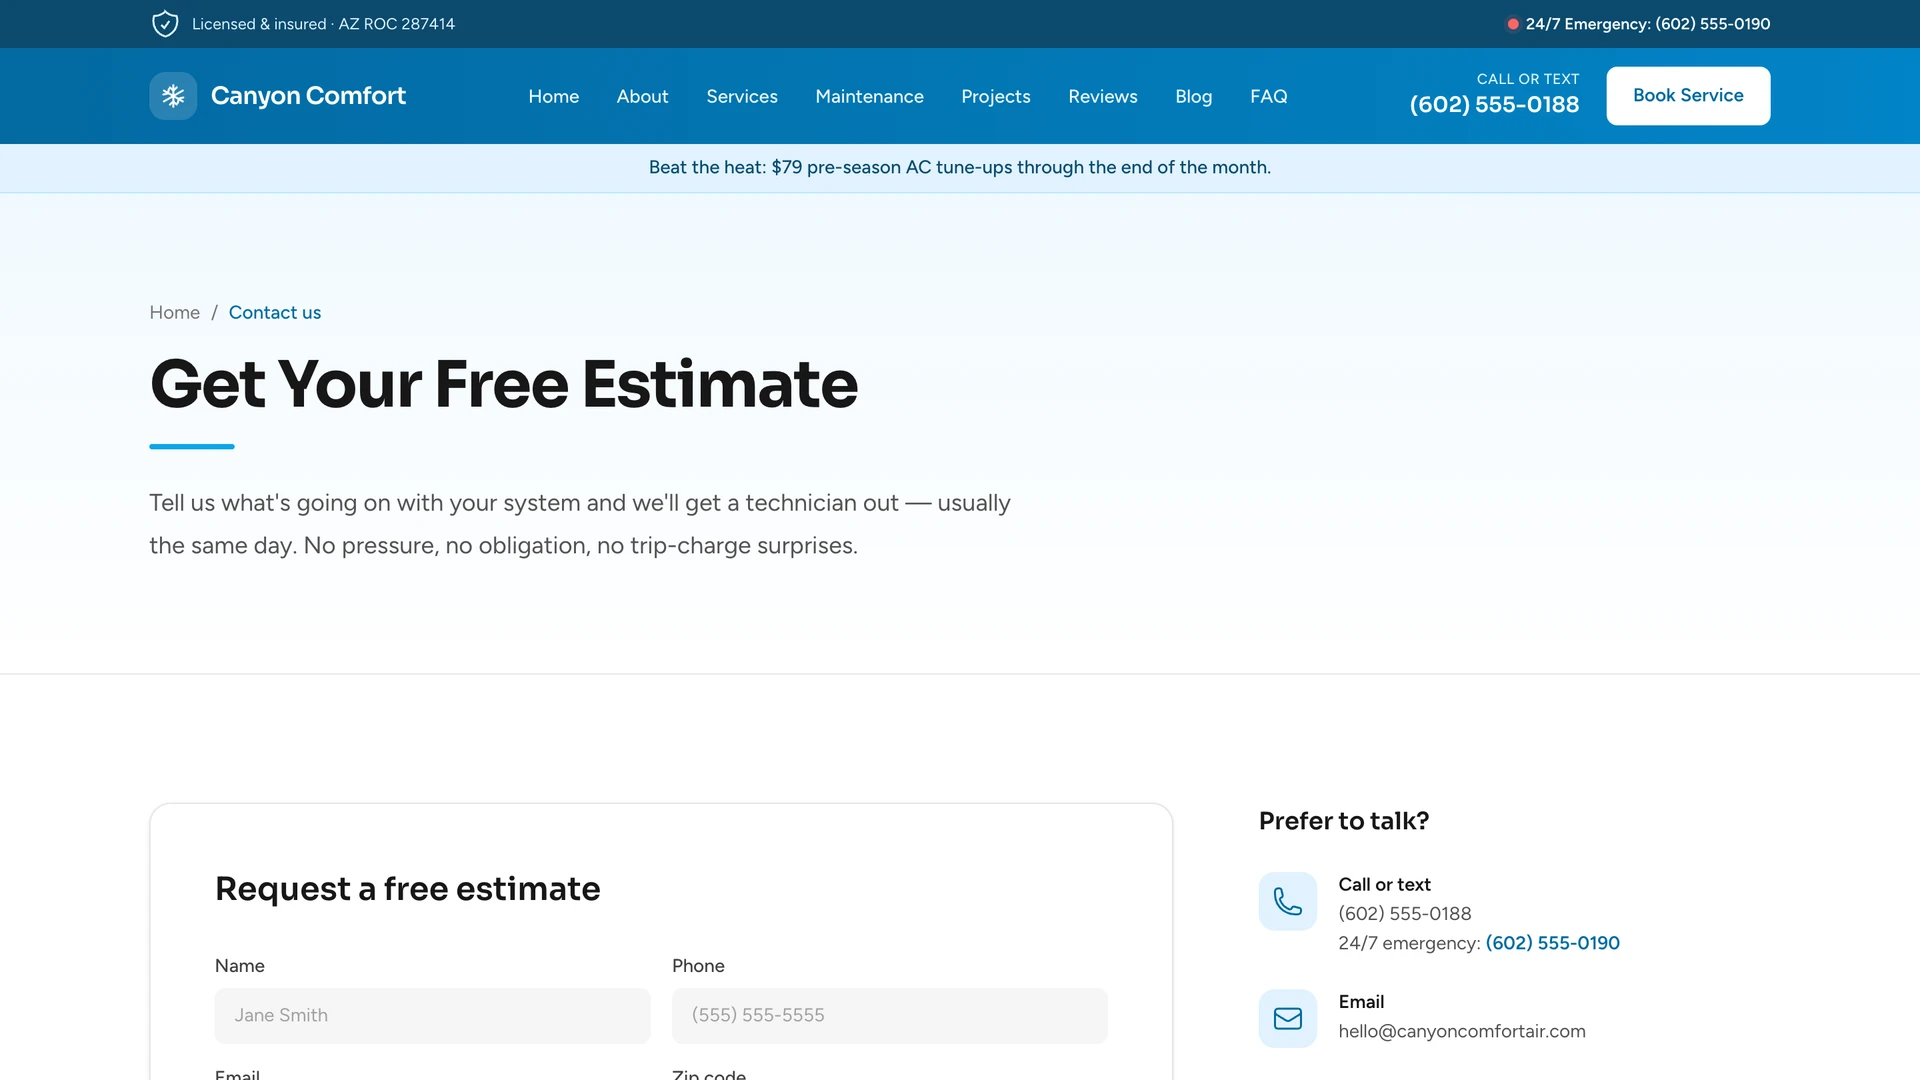Click the $79 AC tune-up promo banner
Screen dimensions: 1920x1080
coord(960,168)
